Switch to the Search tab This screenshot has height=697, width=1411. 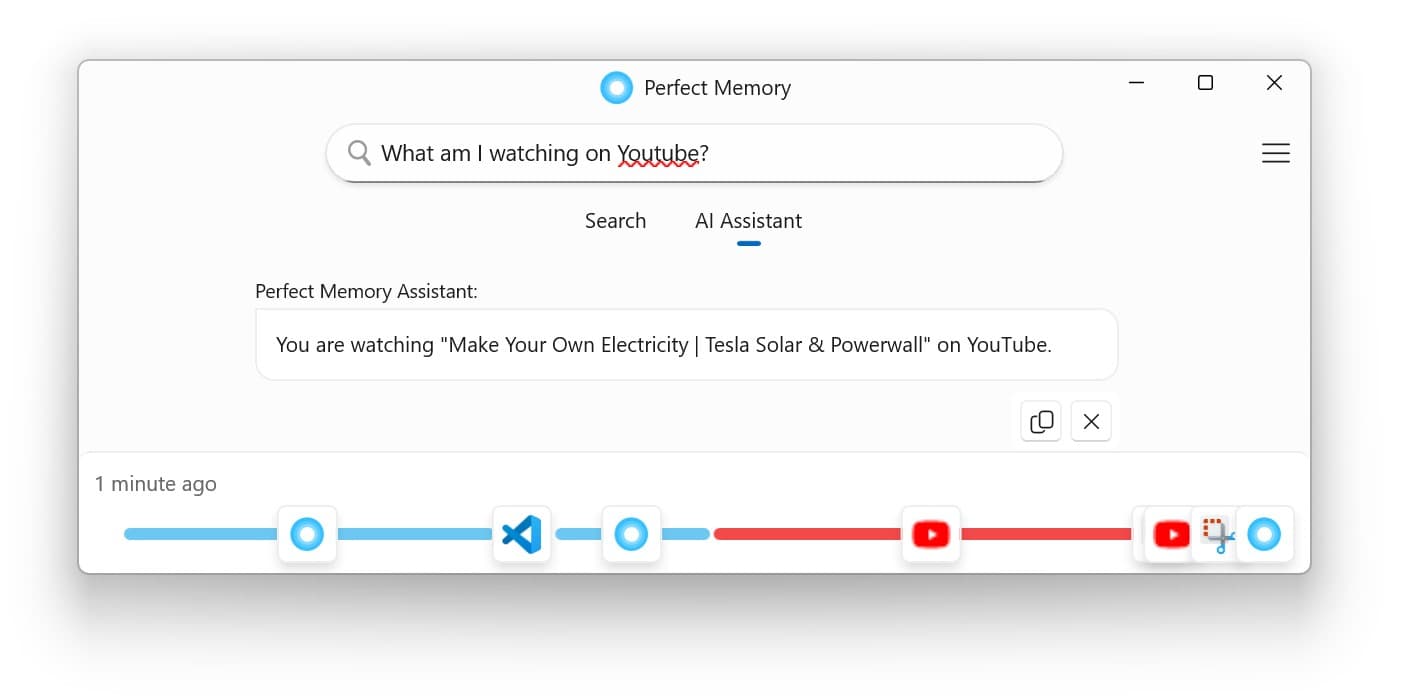[x=615, y=221]
